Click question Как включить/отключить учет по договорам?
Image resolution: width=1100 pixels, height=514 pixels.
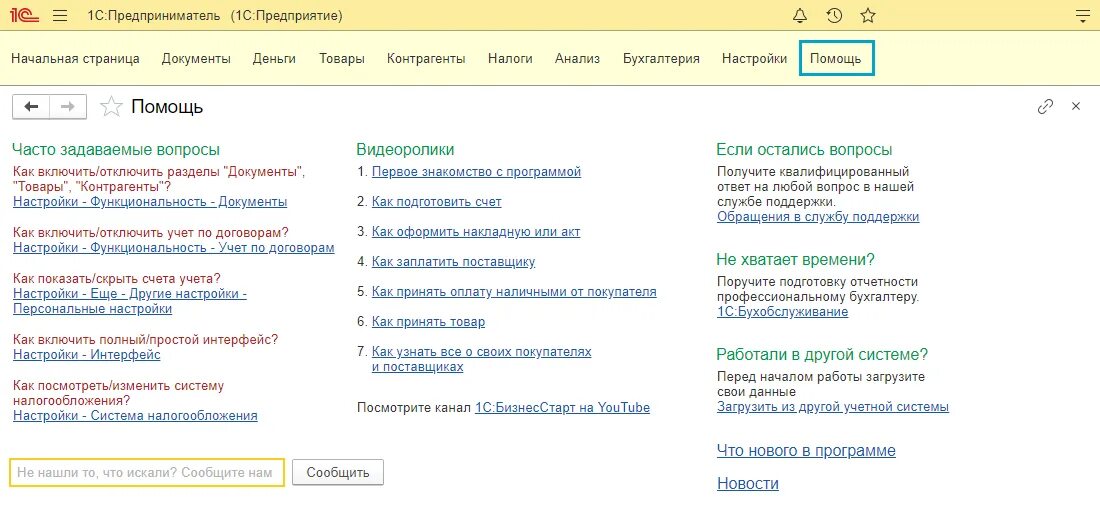[151, 233]
